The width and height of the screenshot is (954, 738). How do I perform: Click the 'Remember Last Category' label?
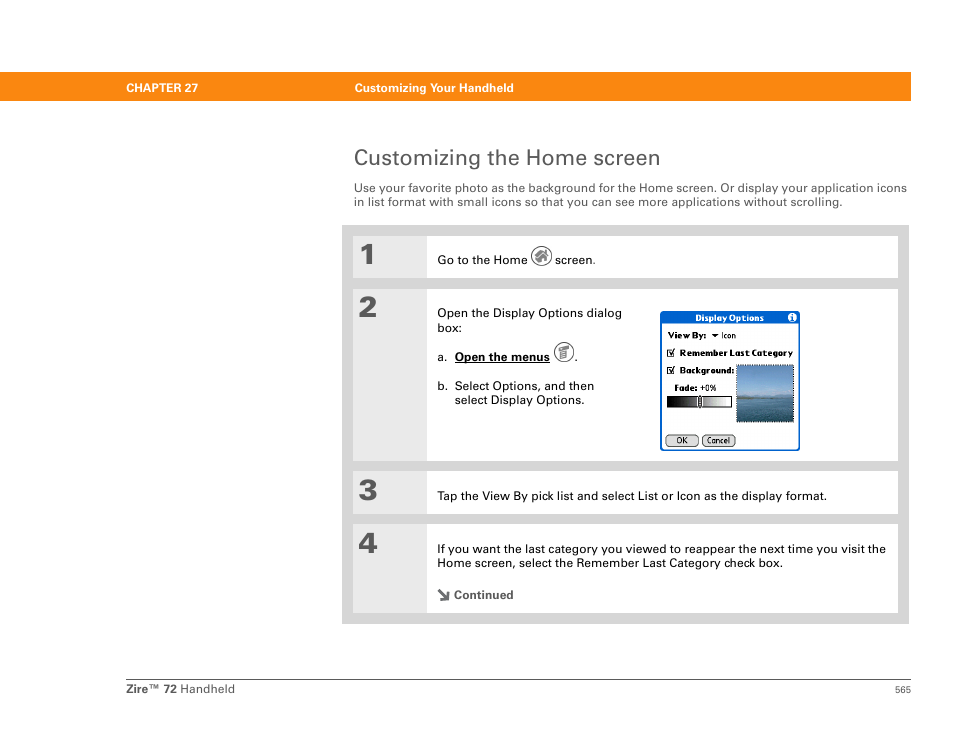coord(736,353)
